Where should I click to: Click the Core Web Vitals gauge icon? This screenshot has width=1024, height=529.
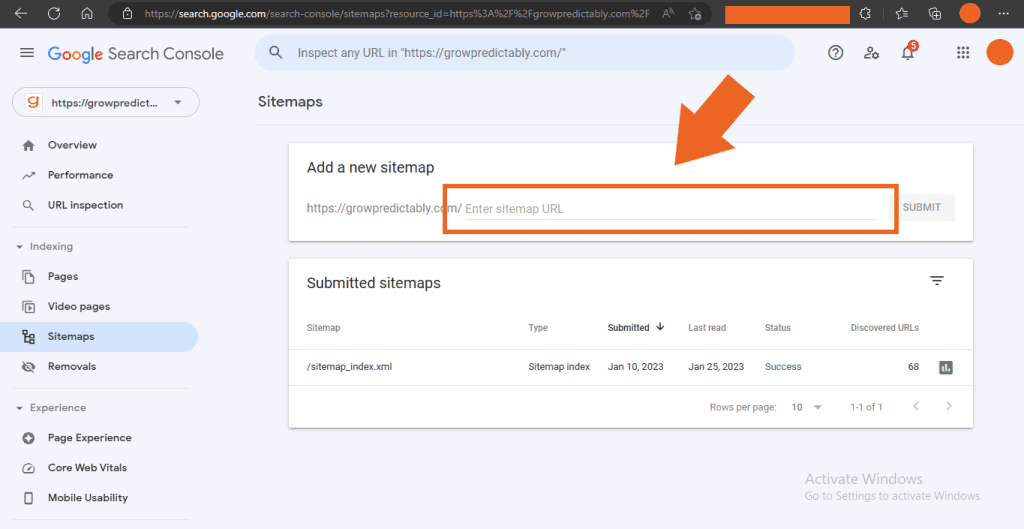pyautogui.click(x=28, y=468)
